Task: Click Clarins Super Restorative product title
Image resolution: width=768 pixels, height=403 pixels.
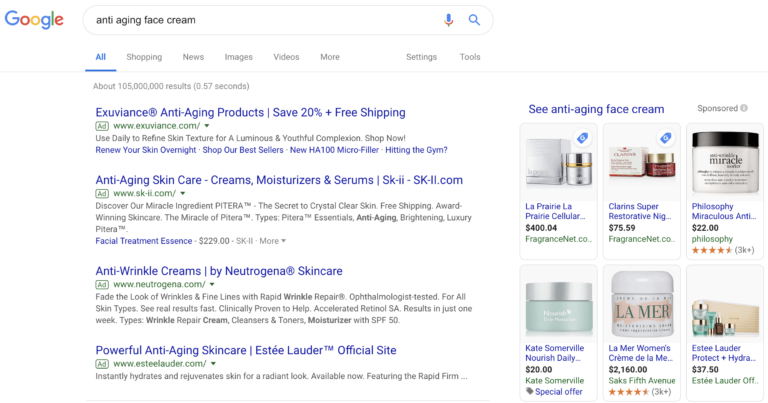Action: click(x=640, y=211)
